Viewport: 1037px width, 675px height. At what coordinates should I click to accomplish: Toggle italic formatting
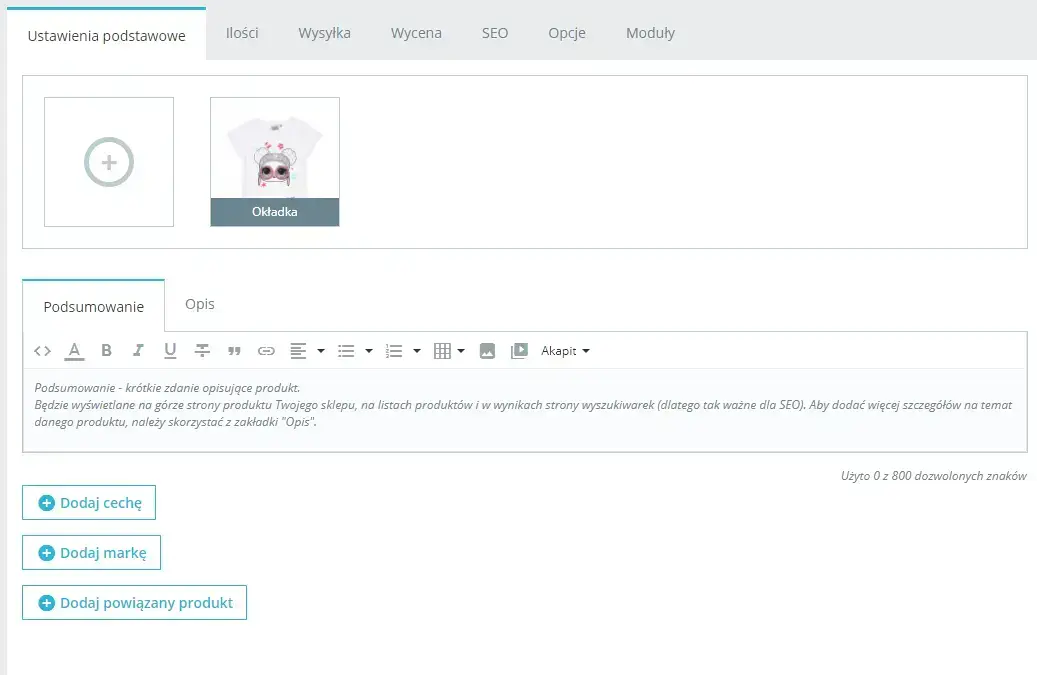[138, 351]
